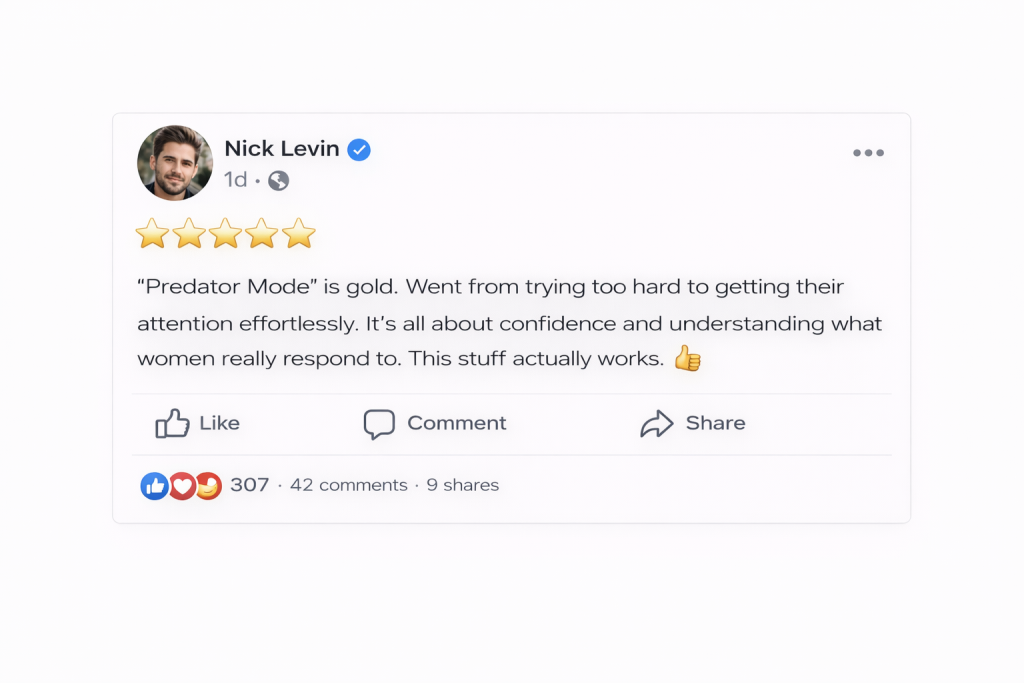The width and height of the screenshot is (1024, 683).
Task: Click the blue verified badge
Action: point(359,150)
